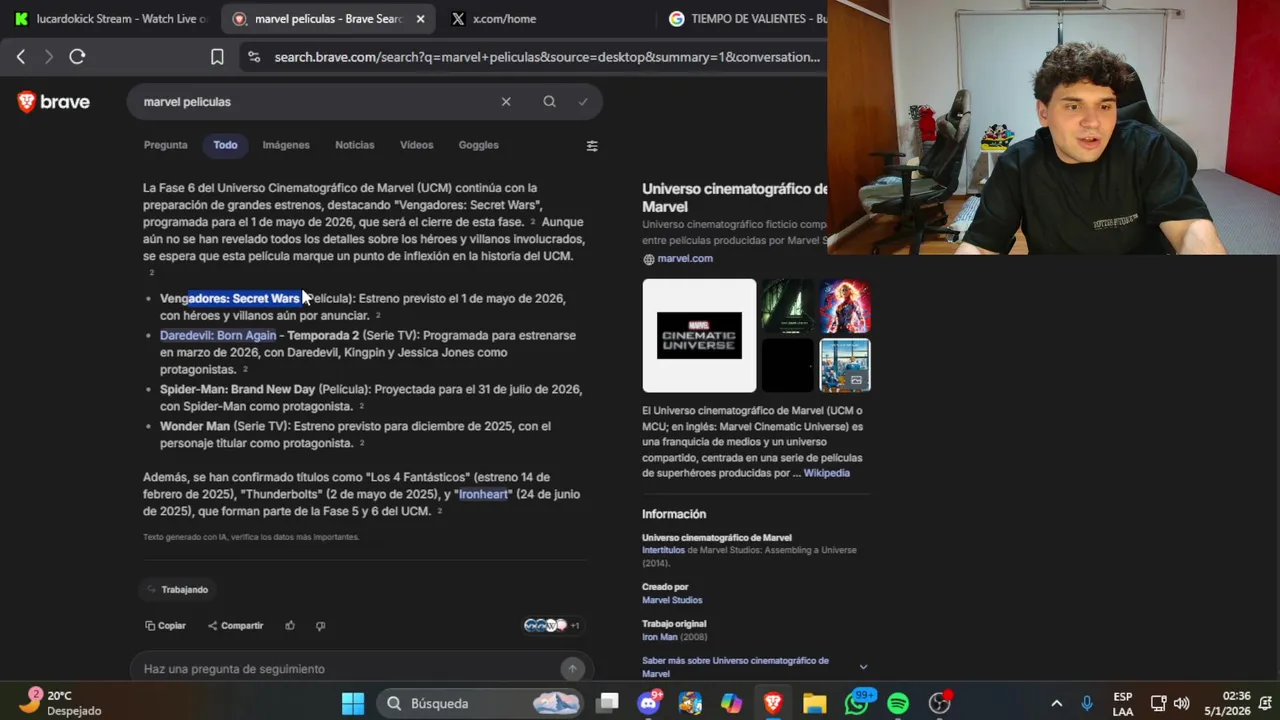The height and width of the screenshot is (720, 1280).
Task: Go back to the previous page
Action: (x=21, y=57)
